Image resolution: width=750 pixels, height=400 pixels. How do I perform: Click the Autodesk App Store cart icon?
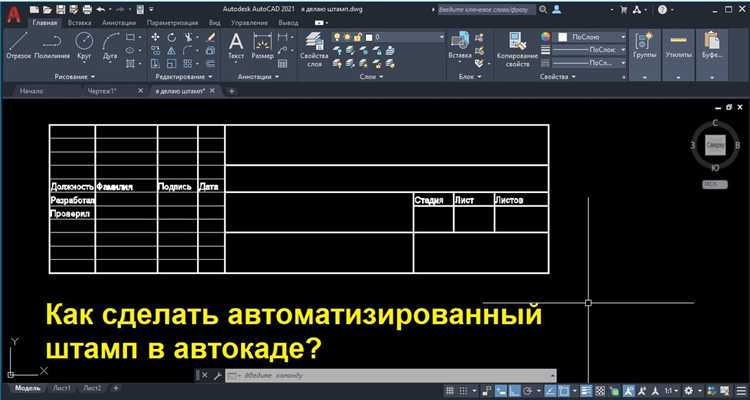pos(624,10)
